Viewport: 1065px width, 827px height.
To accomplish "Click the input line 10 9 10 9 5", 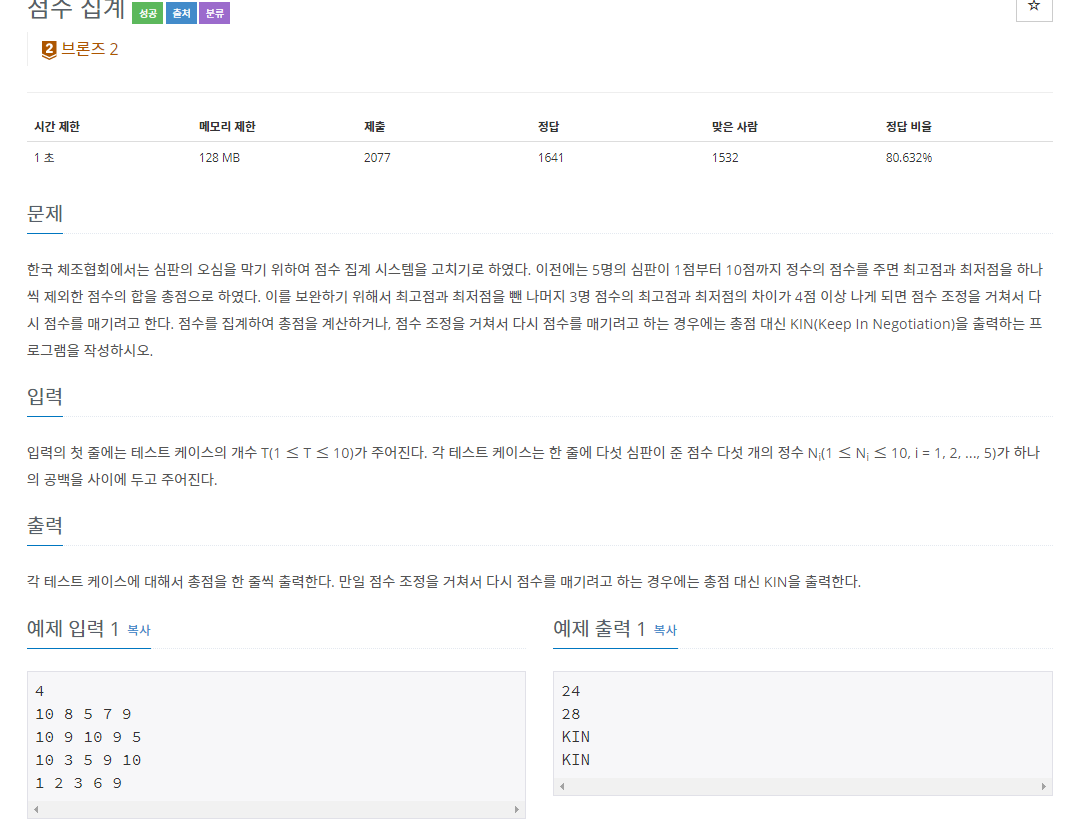I will click(x=88, y=737).
